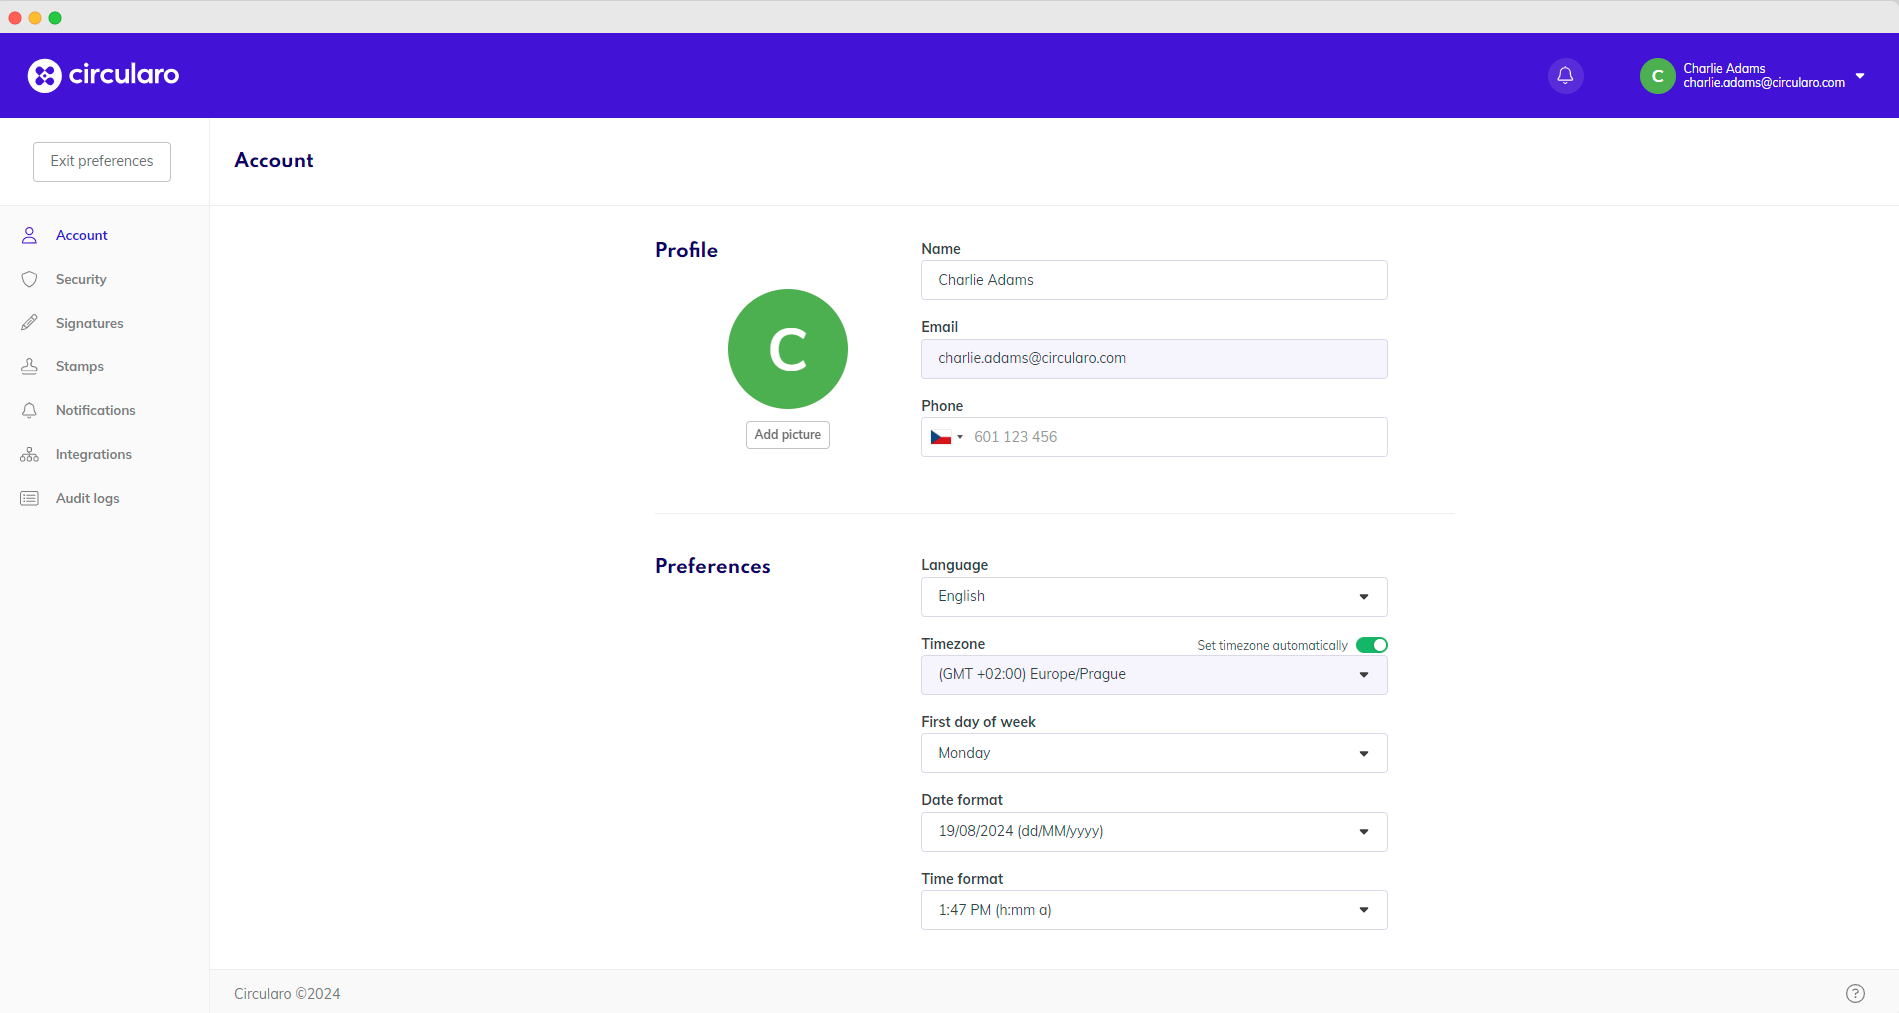
Task: Open Charlie Adams user menu arrow
Action: [x=1859, y=76]
